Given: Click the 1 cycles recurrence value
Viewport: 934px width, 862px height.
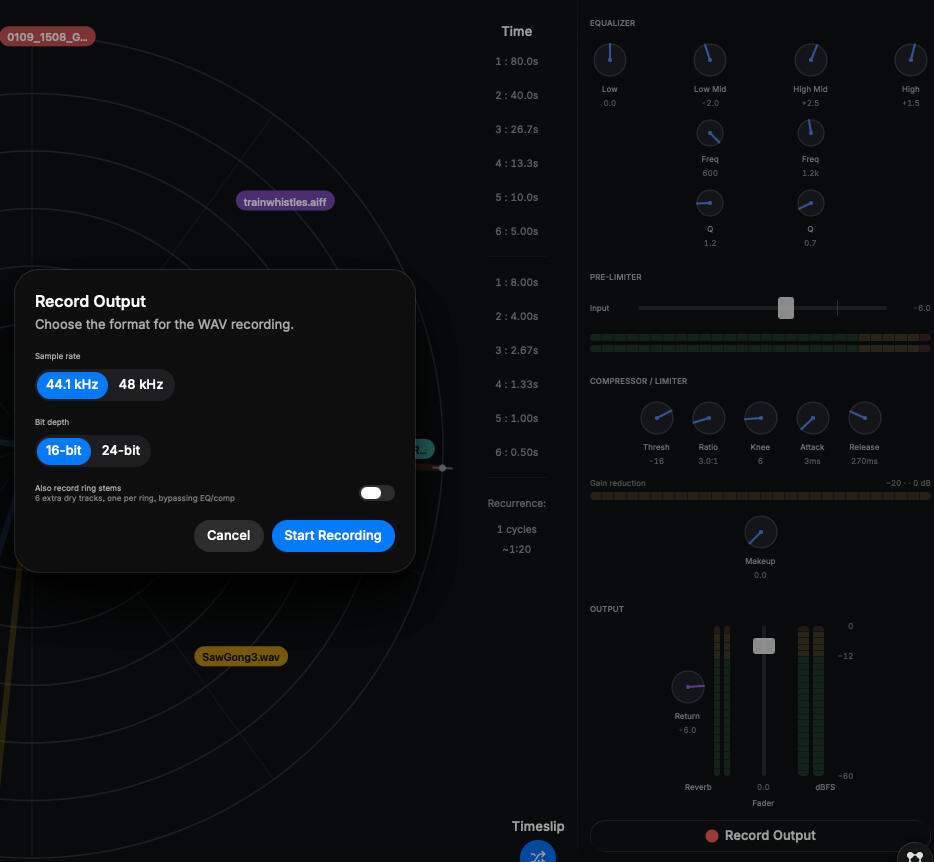Looking at the screenshot, I should [517, 530].
